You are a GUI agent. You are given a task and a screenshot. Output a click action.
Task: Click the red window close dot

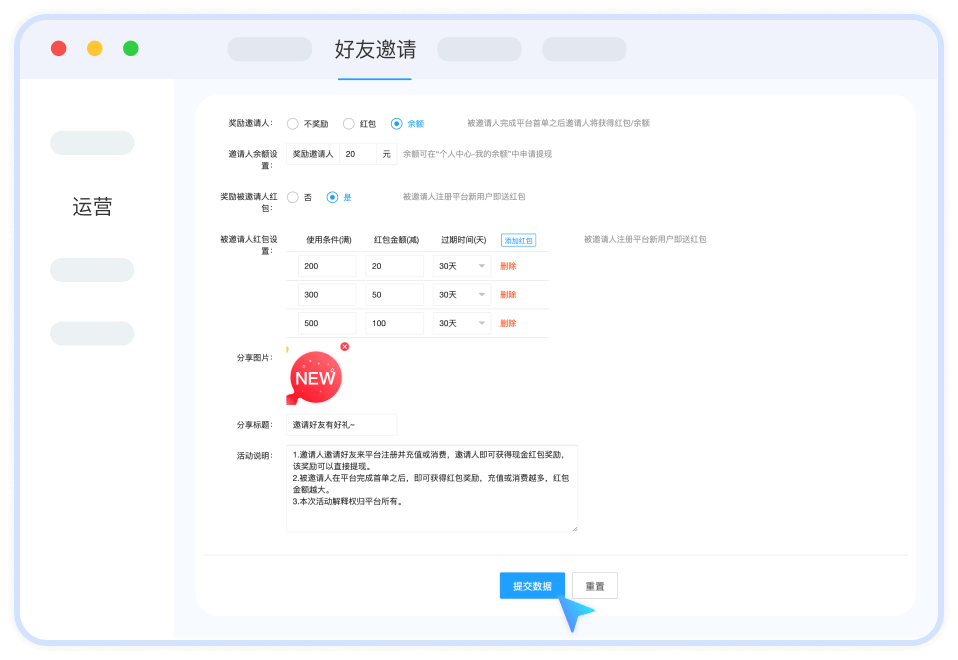(59, 48)
